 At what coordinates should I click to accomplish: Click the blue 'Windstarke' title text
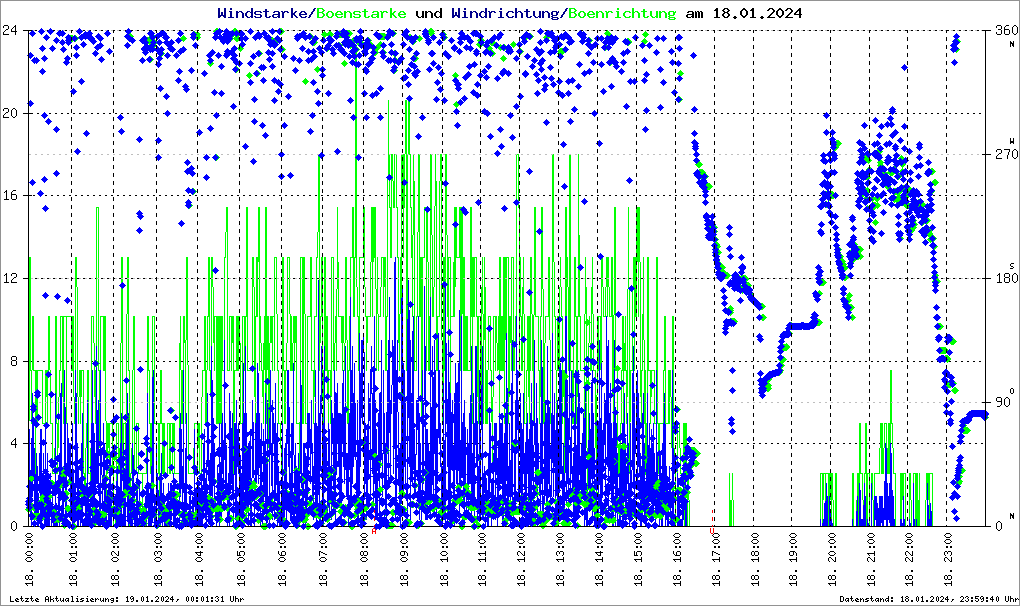pos(264,13)
